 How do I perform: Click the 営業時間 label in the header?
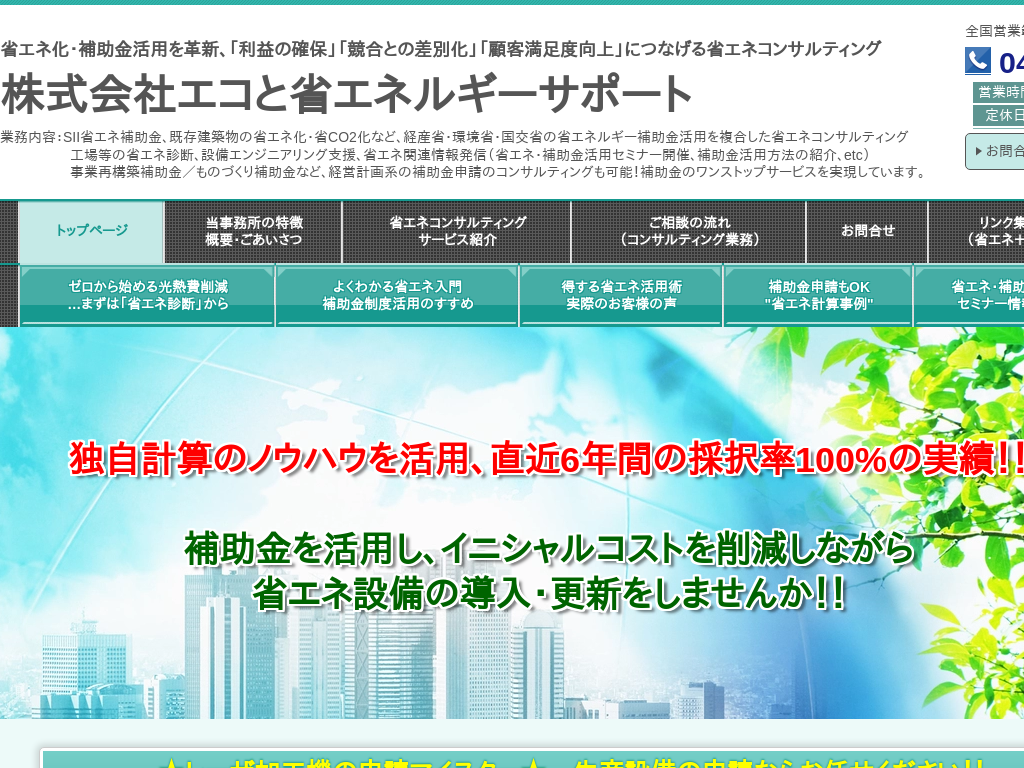[999, 92]
